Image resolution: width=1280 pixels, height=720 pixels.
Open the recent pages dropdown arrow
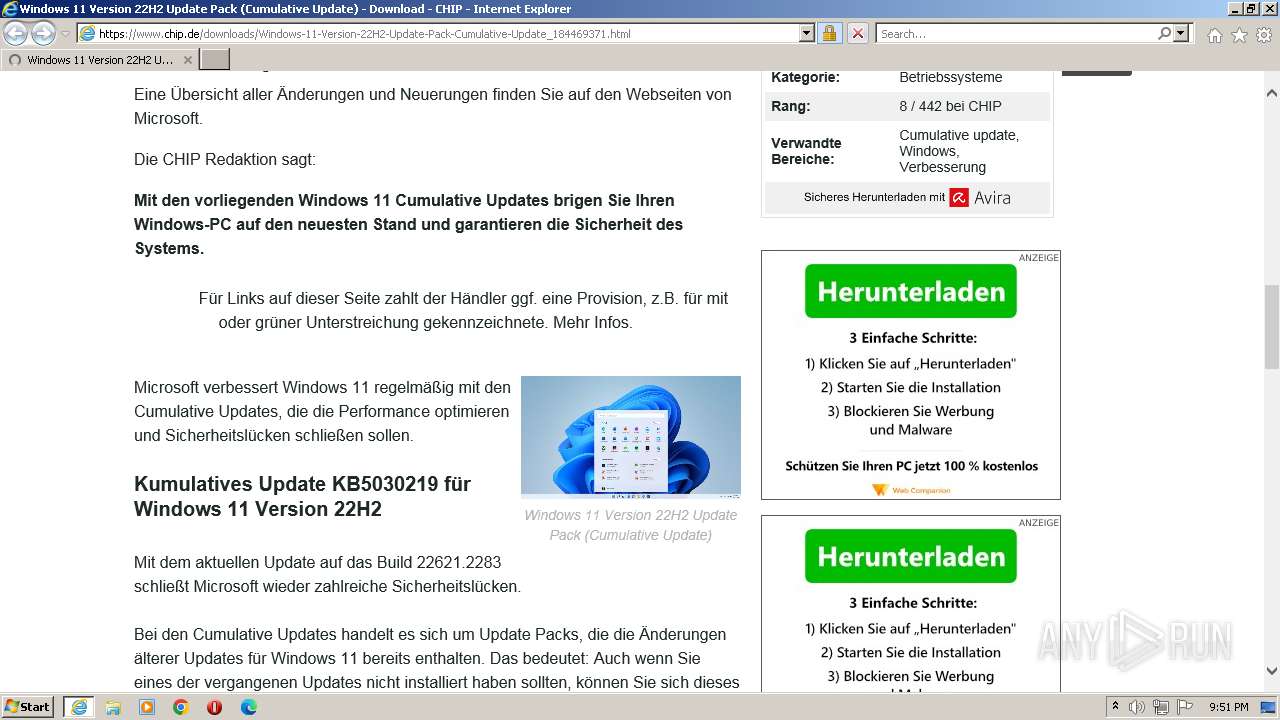point(65,34)
